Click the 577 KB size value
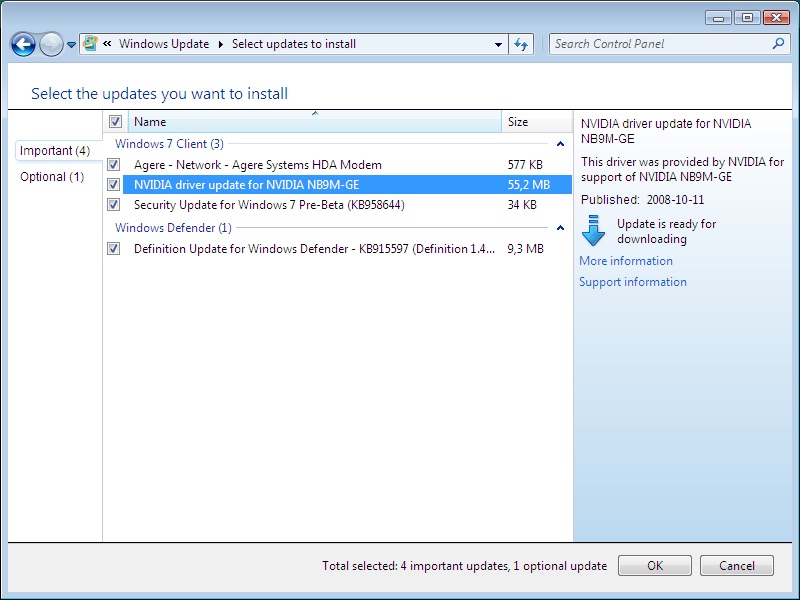This screenshot has width=800, height=600. click(525, 165)
